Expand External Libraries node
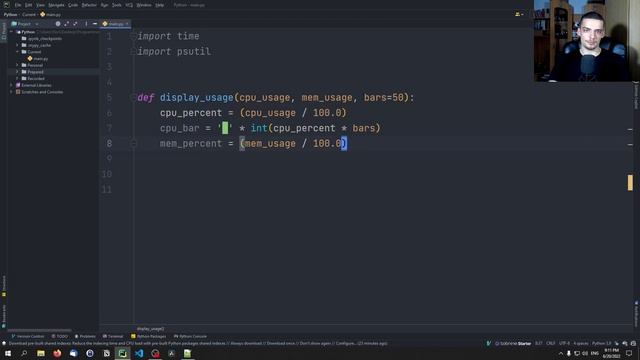The height and width of the screenshot is (360, 640). 12,85
